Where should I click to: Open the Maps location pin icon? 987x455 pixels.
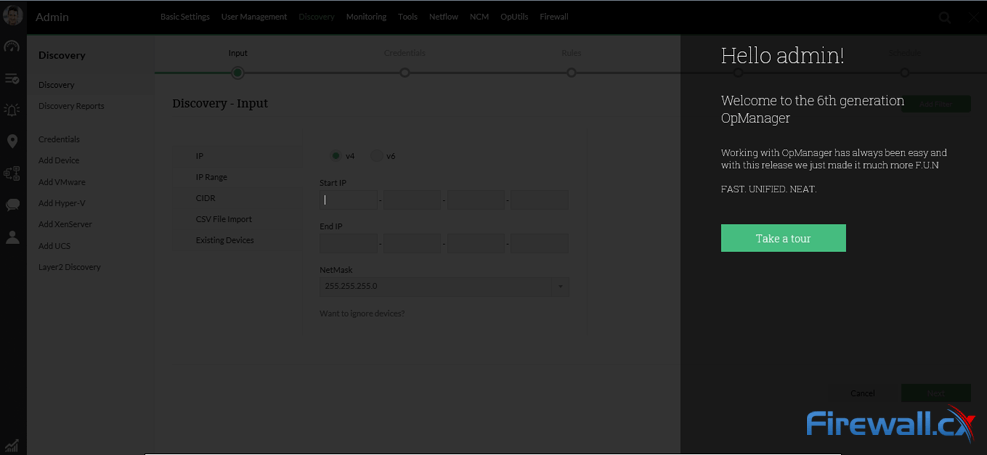tap(12, 141)
